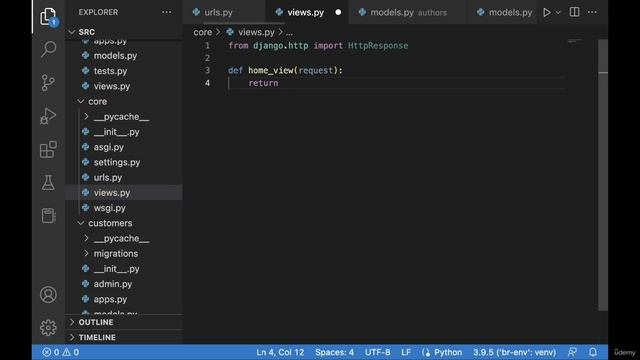
Task: Open the Accounts menu icon
Action: pyautogui.click(x=48, y=294)
